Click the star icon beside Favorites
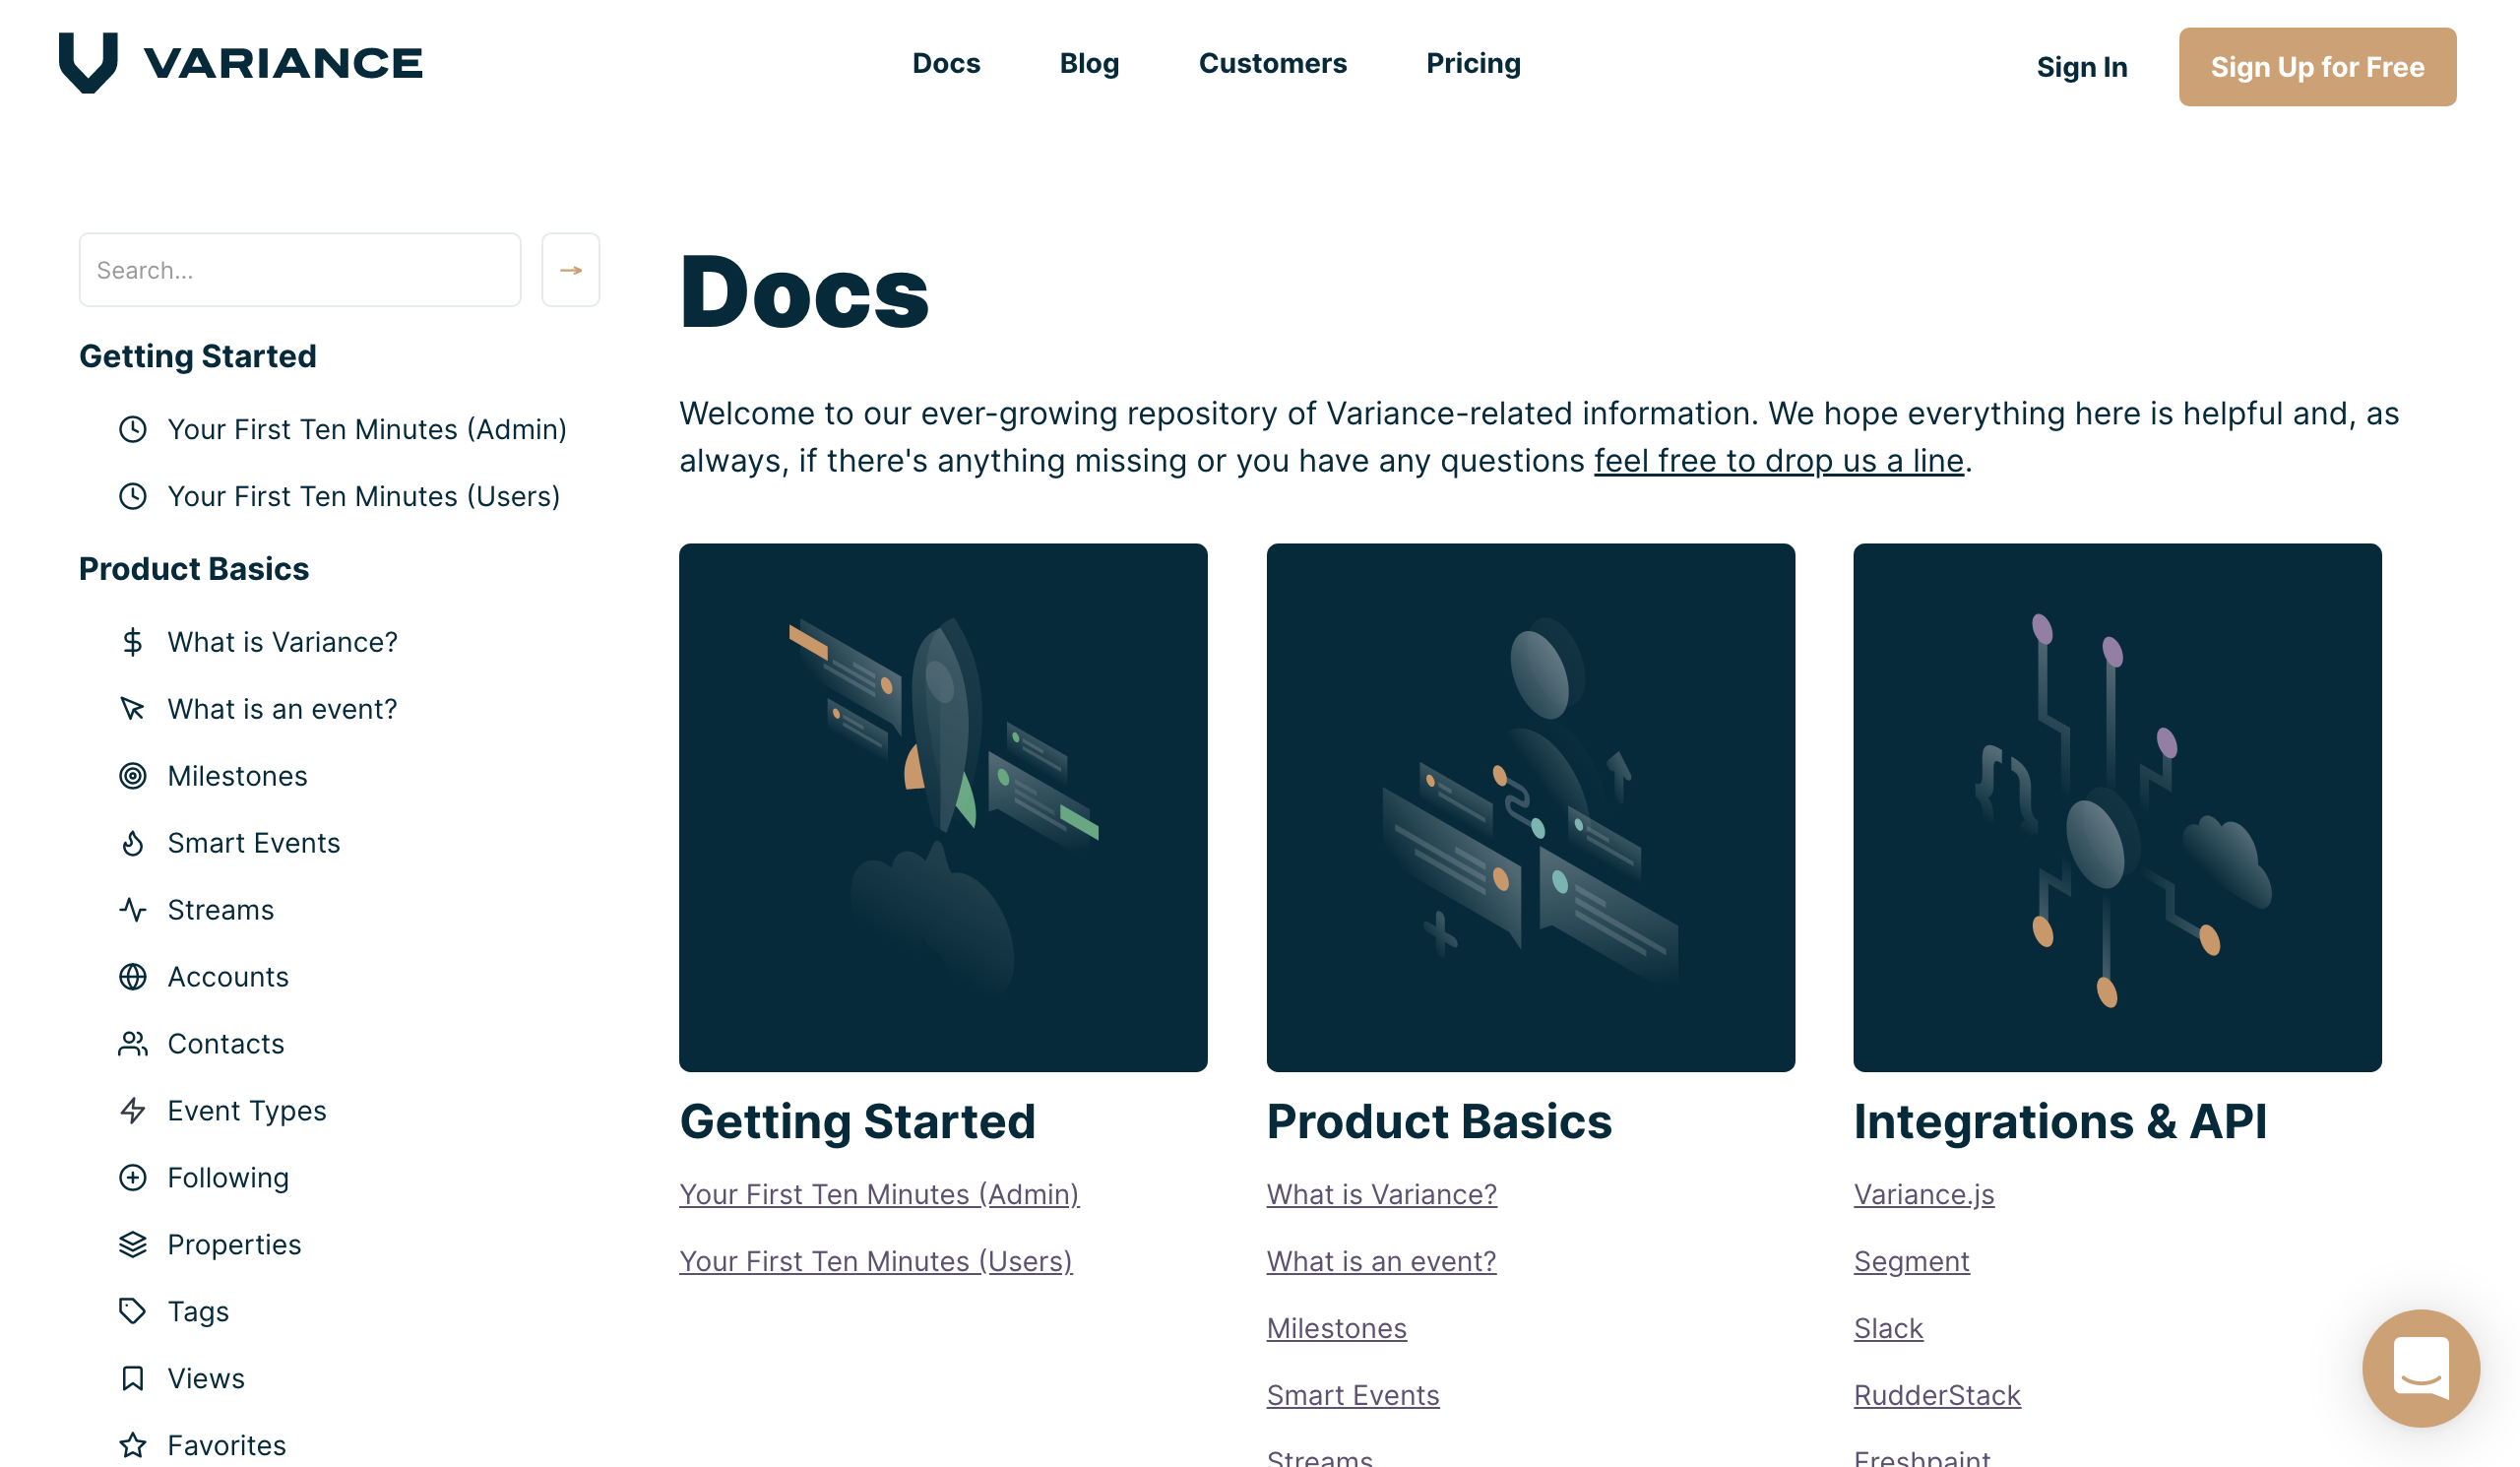This screenshot has height=1467, width=2520. click(x=133, y=1446)
